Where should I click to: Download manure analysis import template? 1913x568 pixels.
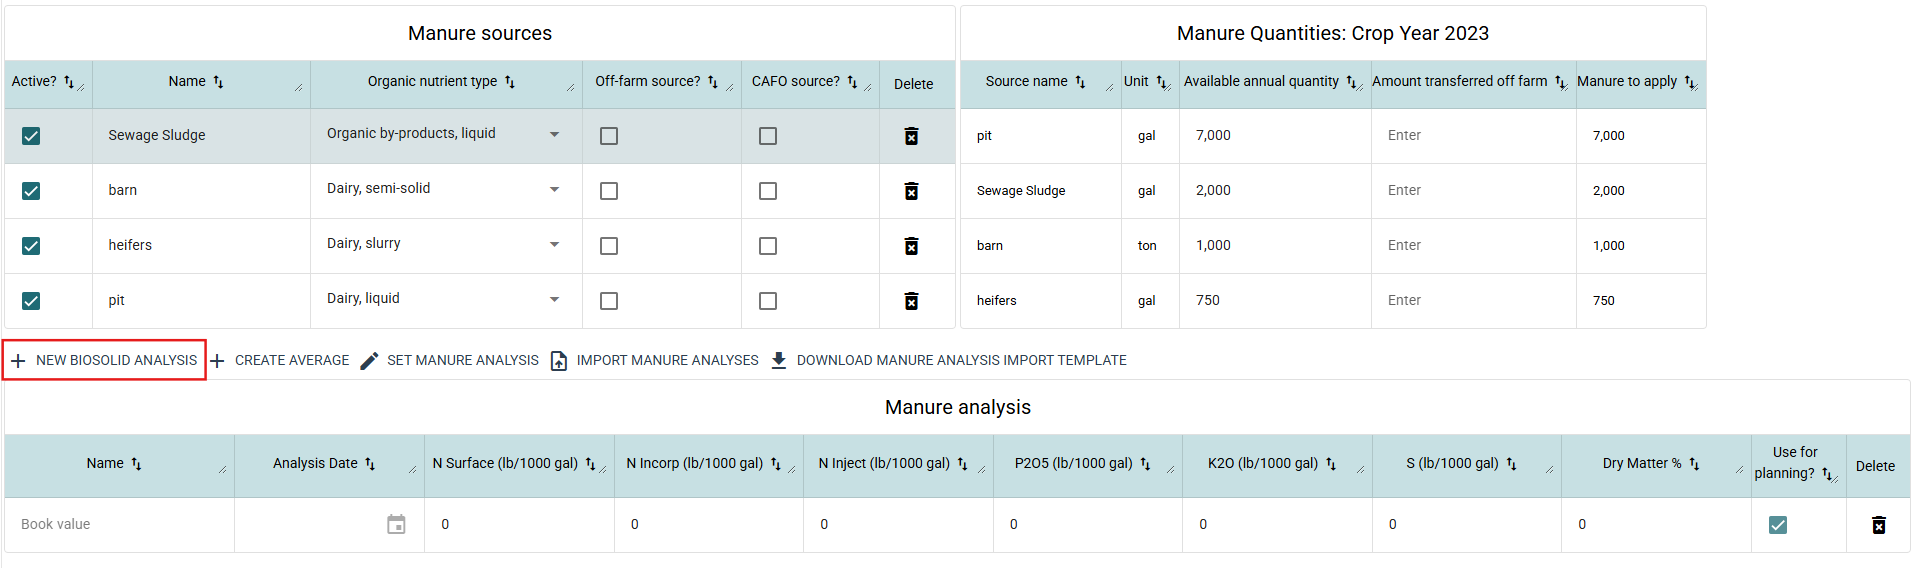tap(949, 360)
